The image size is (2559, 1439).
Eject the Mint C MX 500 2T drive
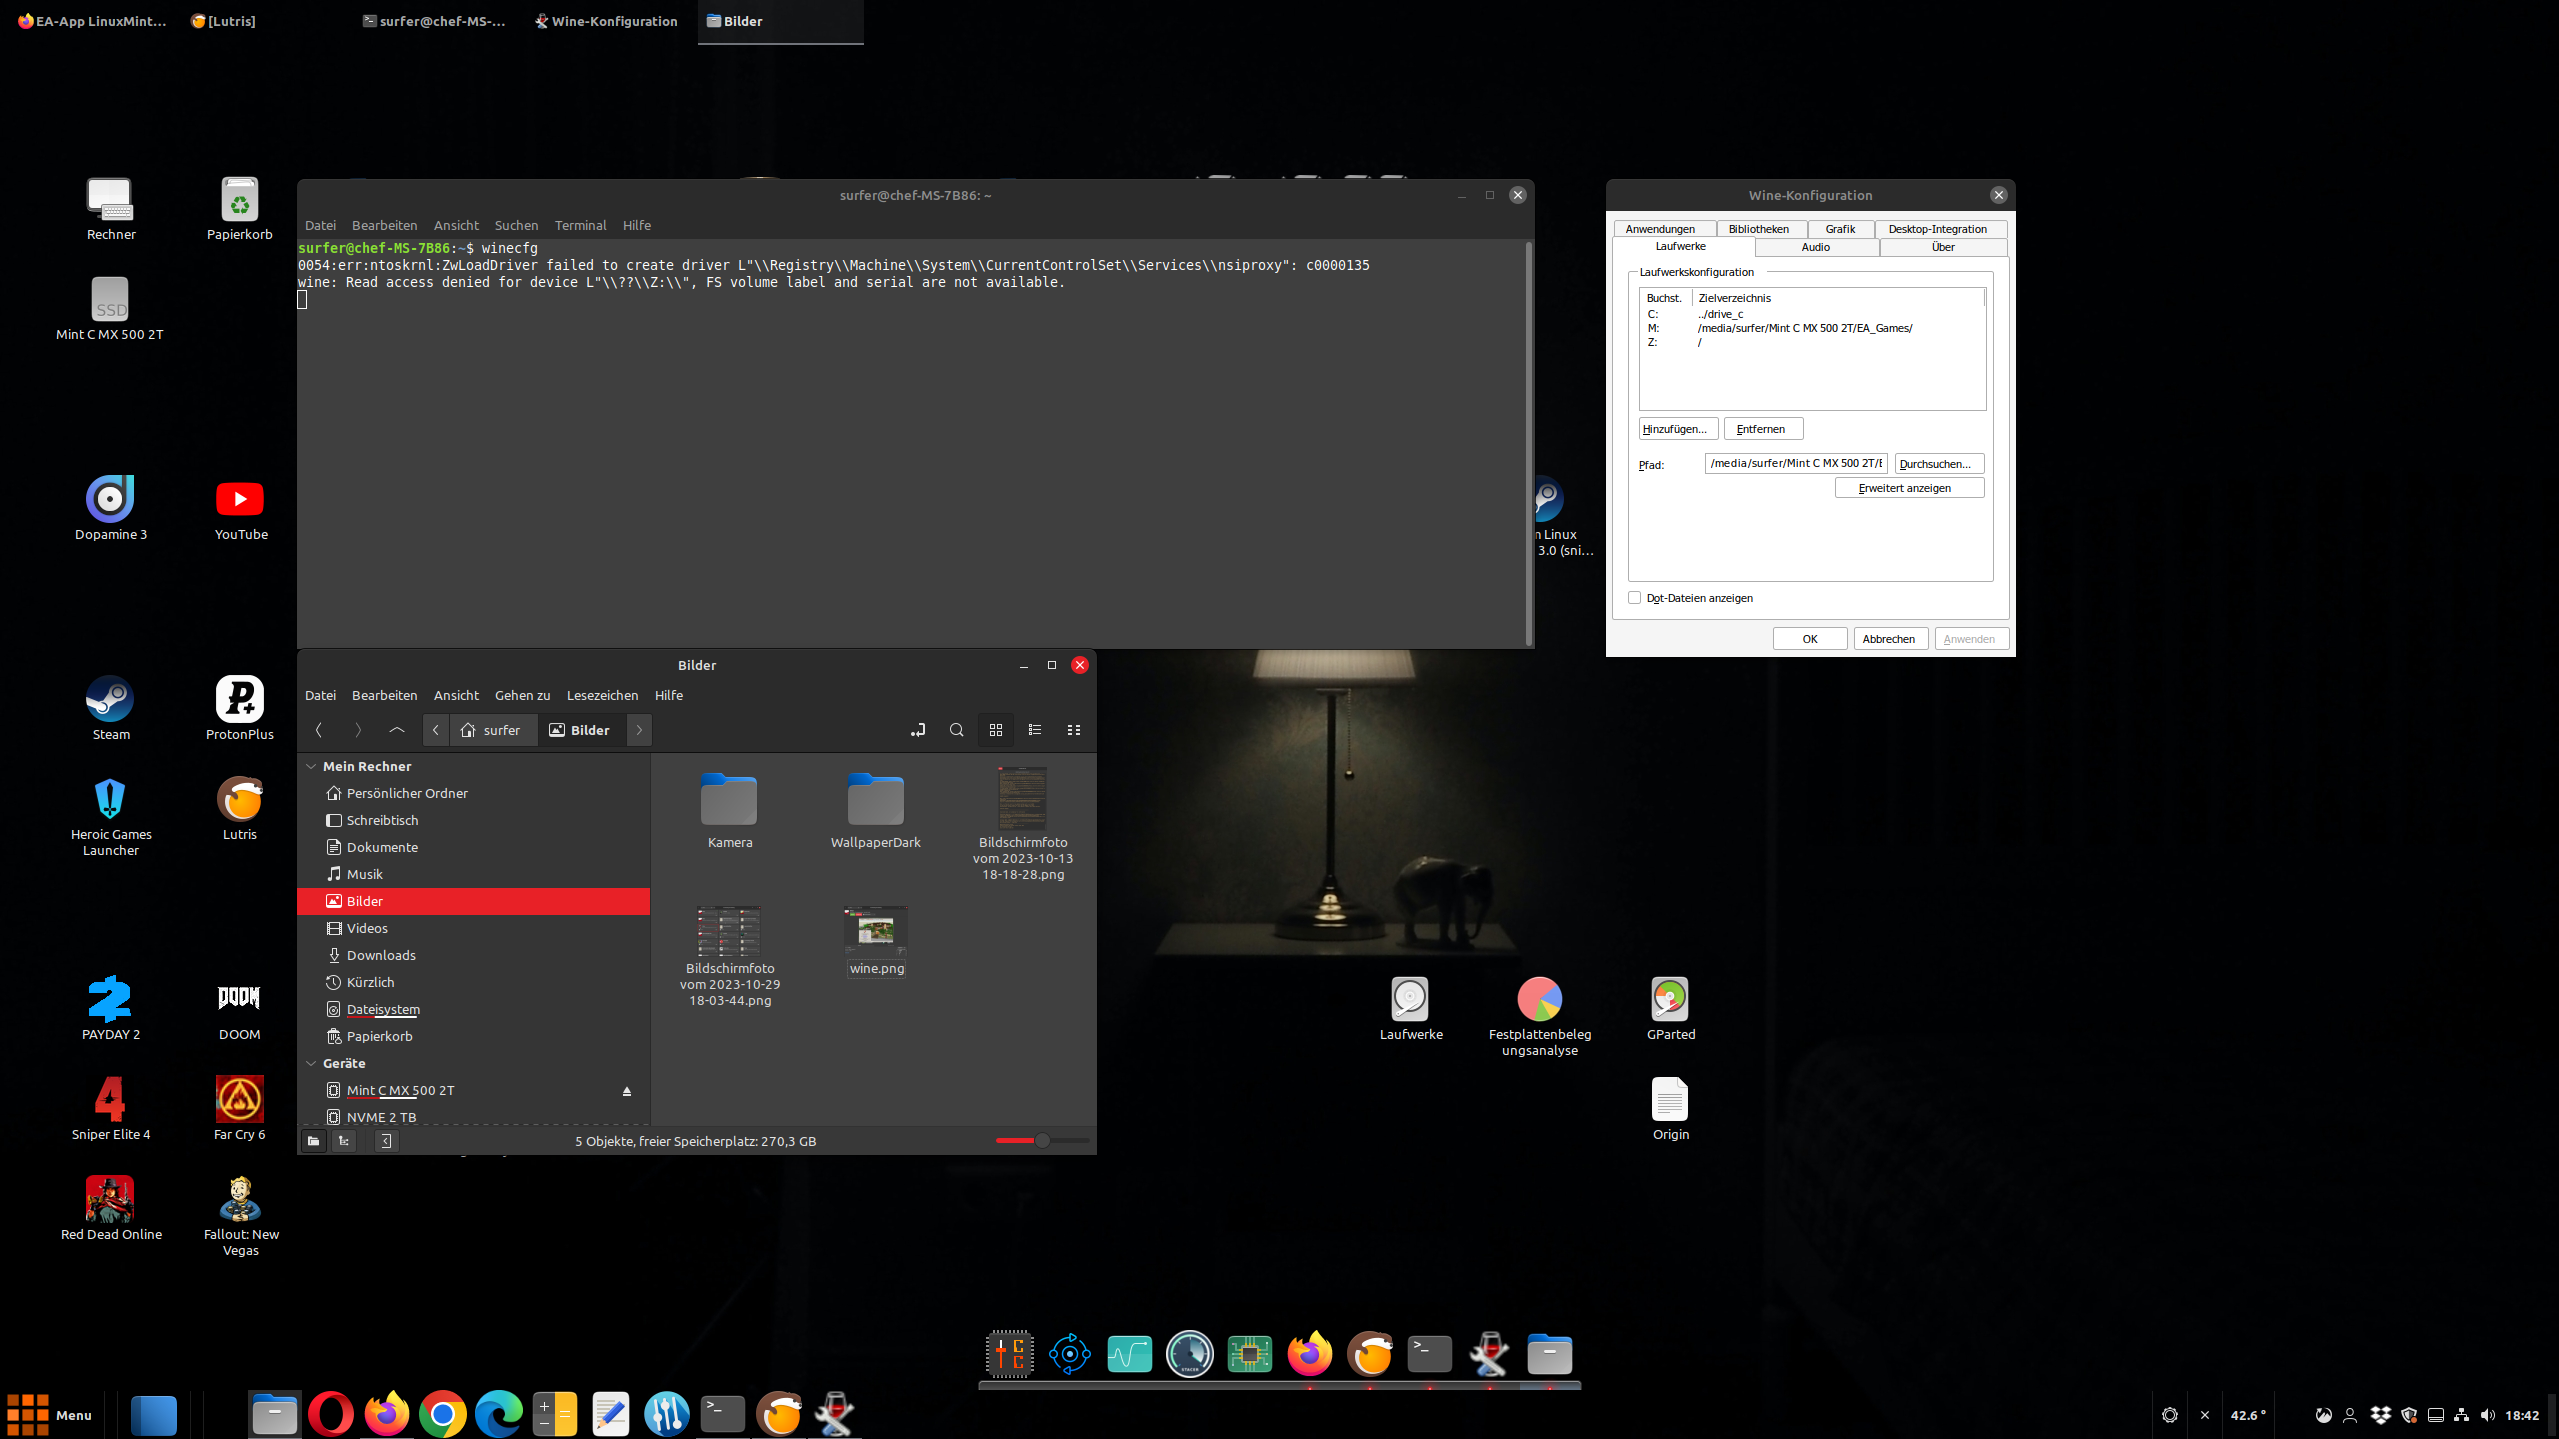627,1091
